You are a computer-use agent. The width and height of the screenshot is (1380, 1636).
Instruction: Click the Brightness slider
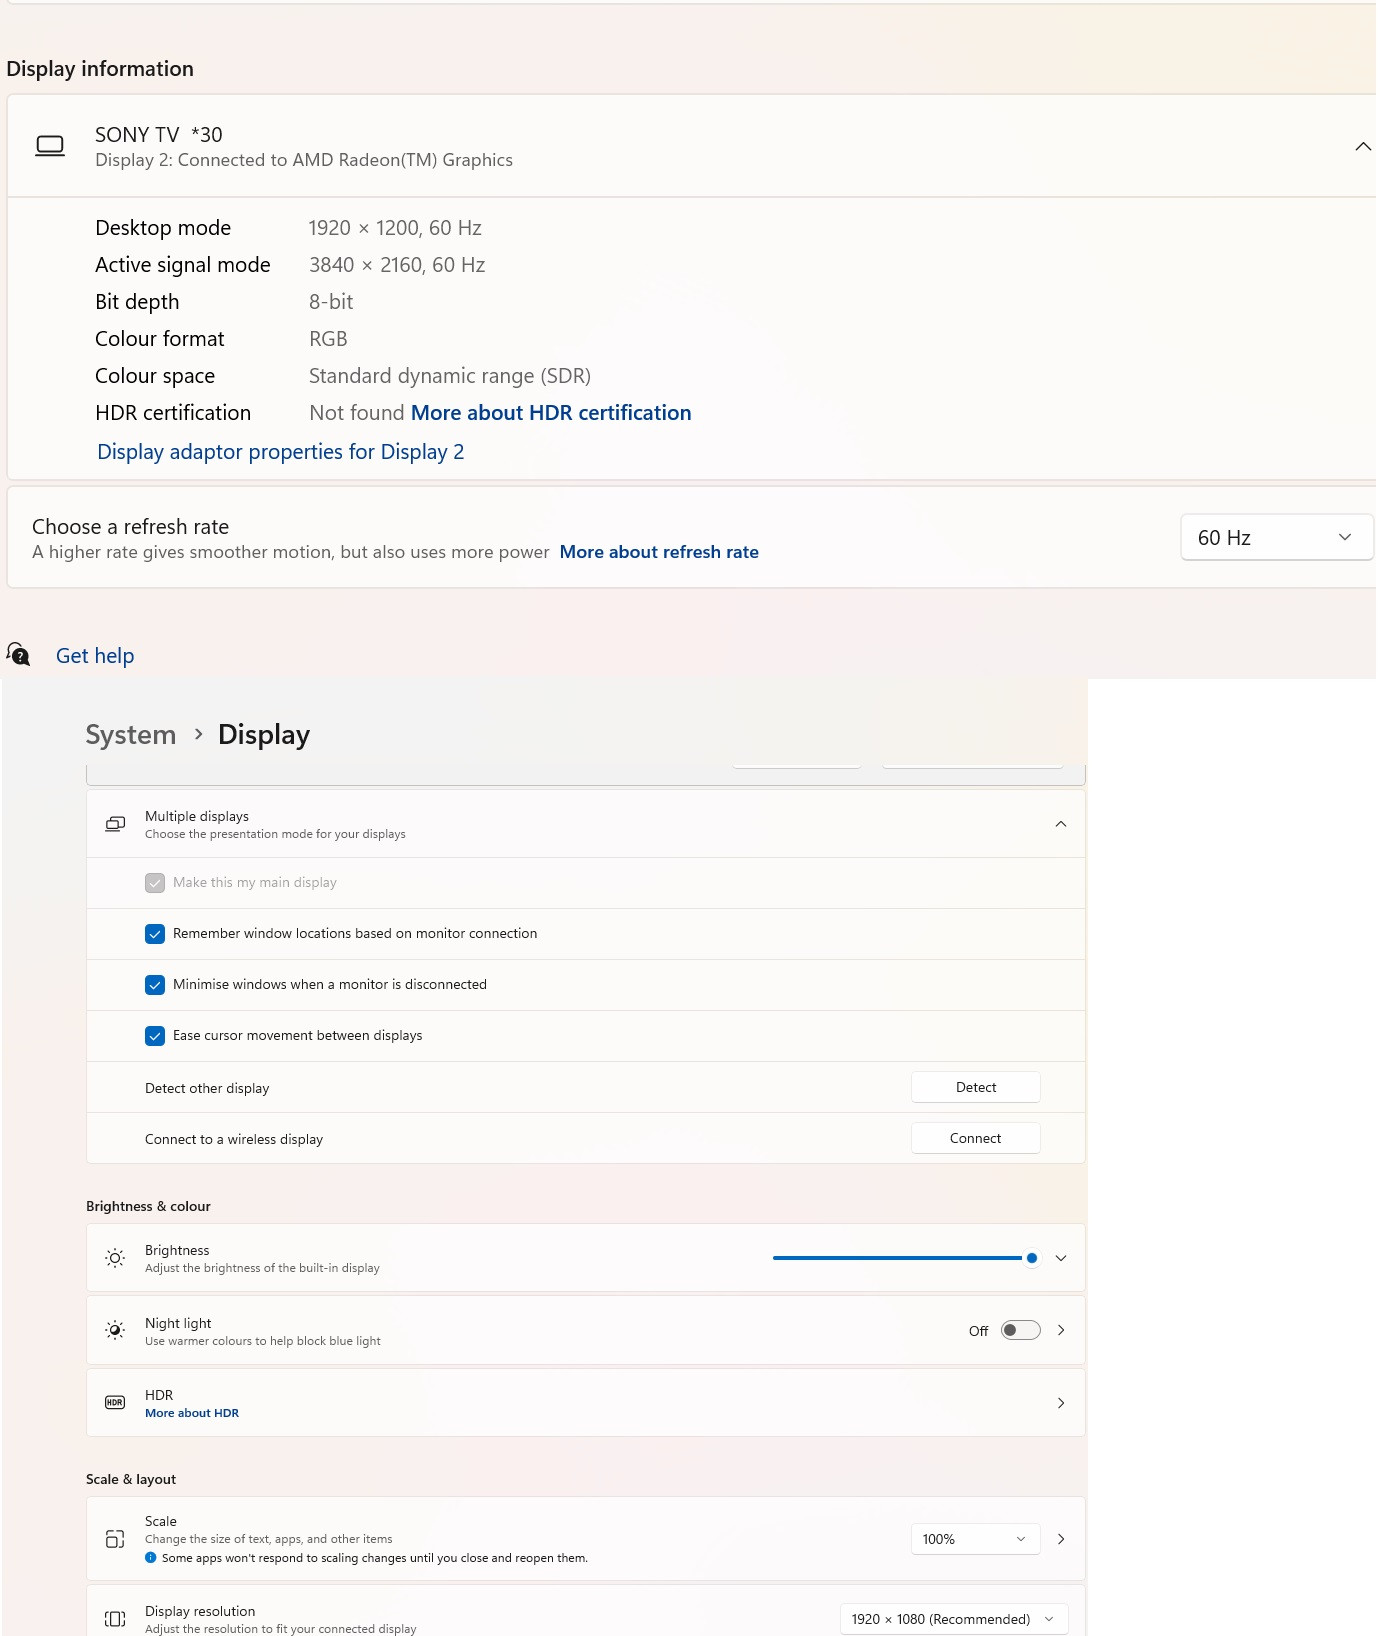[x=900, y=1258]
